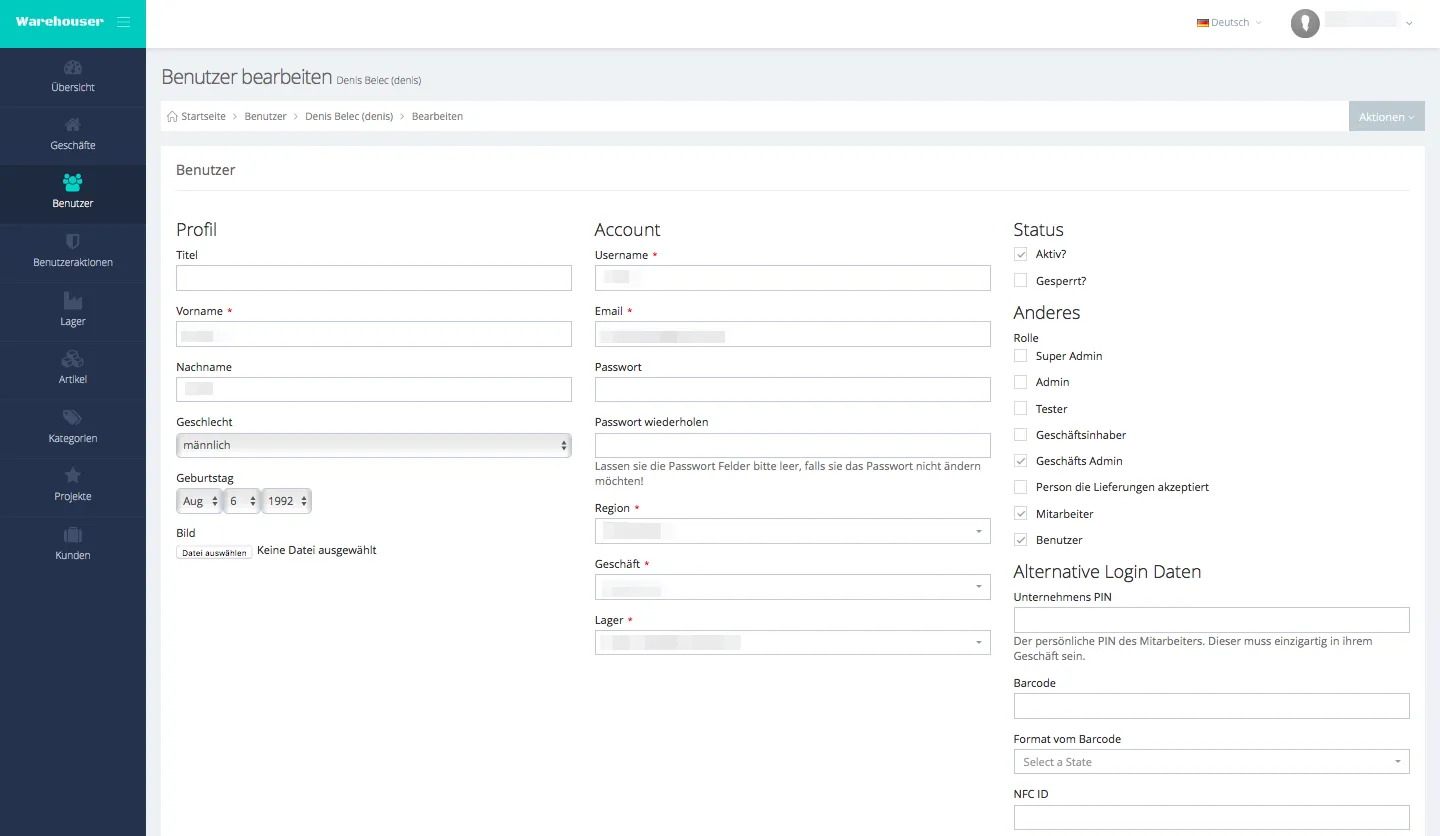Enable the Super Admin role checkbox

tap(1020, 356)
